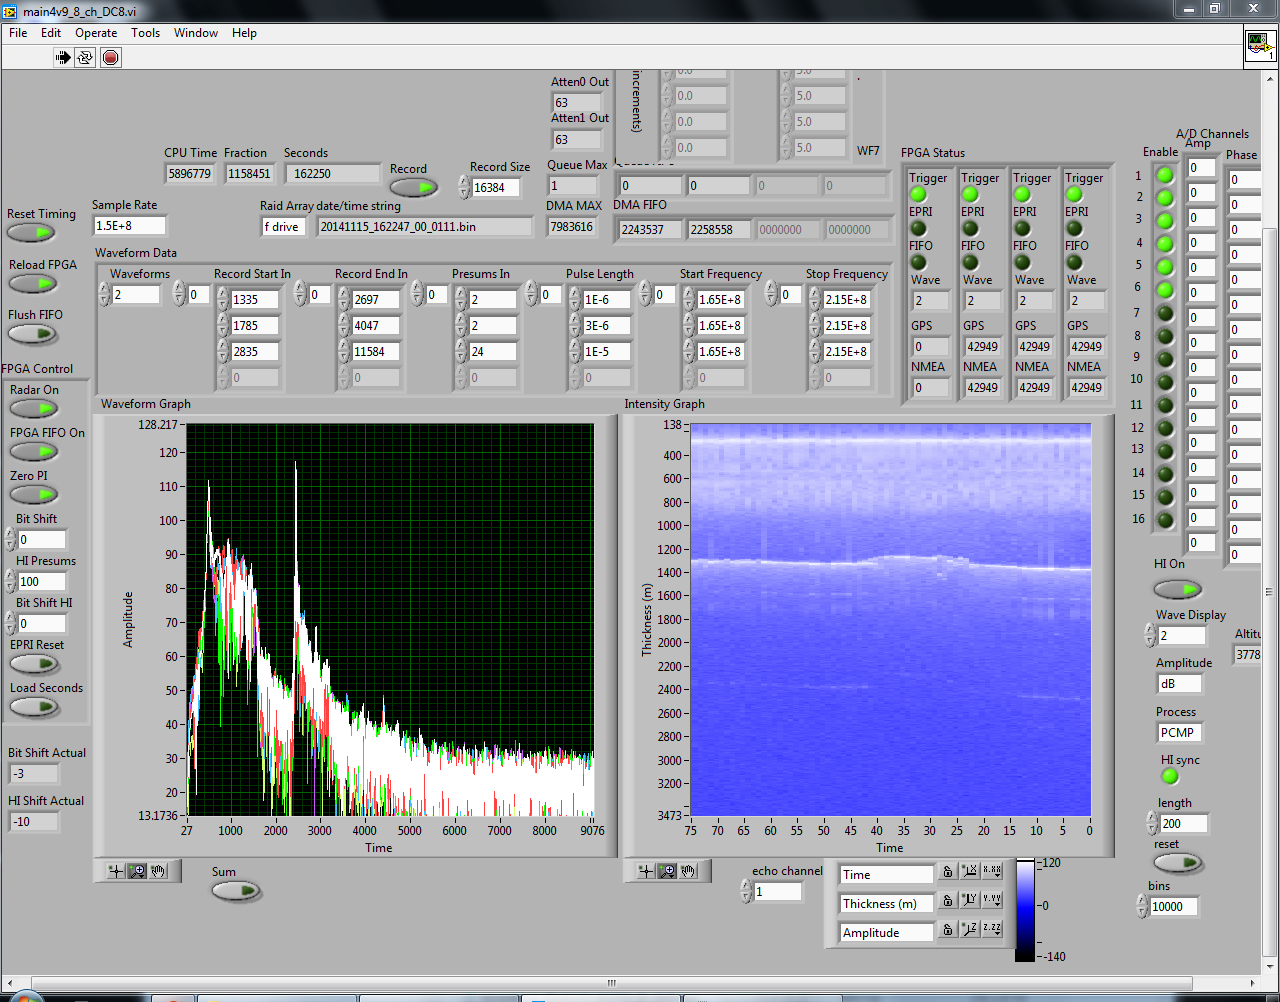
Task: Click autoscale icon for Thickness (m) scale
Action: coord(969,900)
